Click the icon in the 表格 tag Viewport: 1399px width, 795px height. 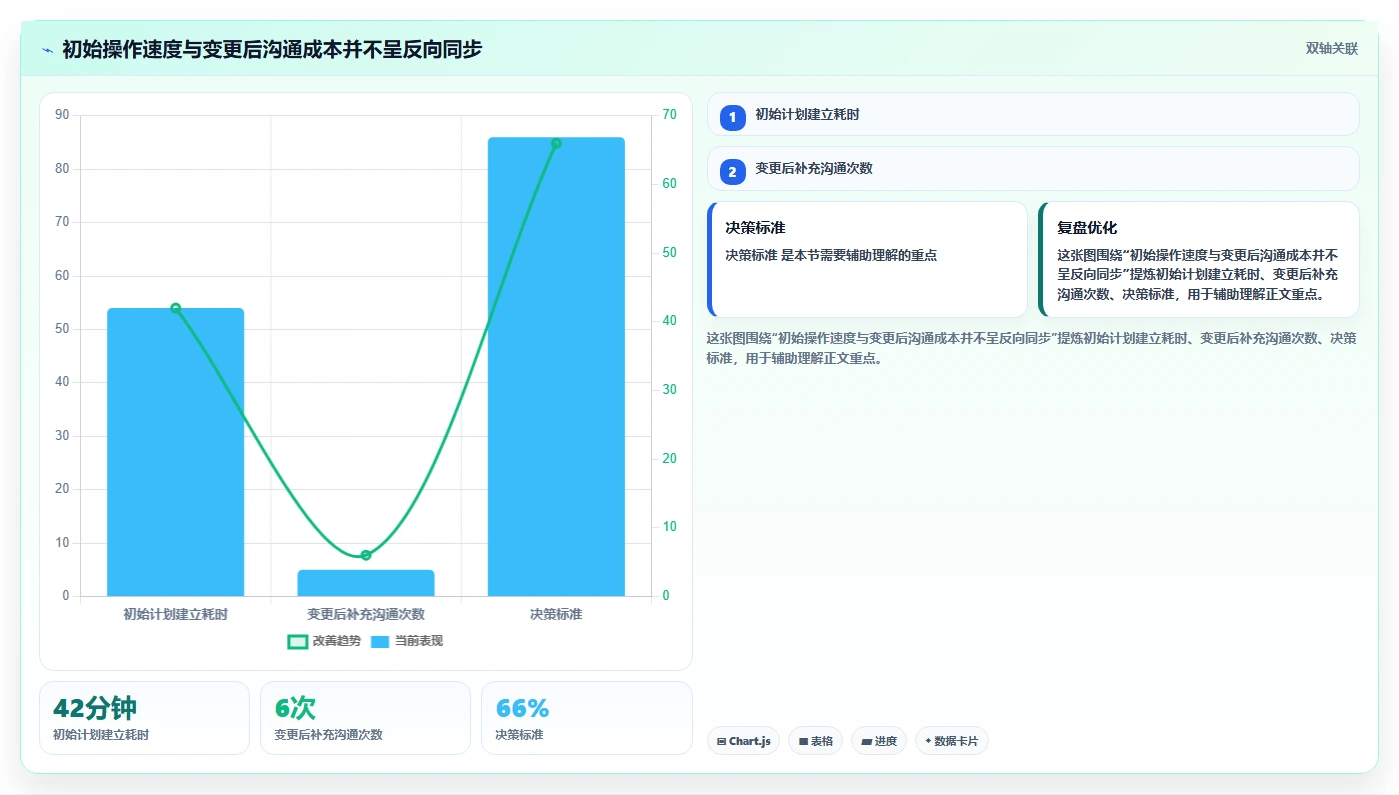point(803,742)
